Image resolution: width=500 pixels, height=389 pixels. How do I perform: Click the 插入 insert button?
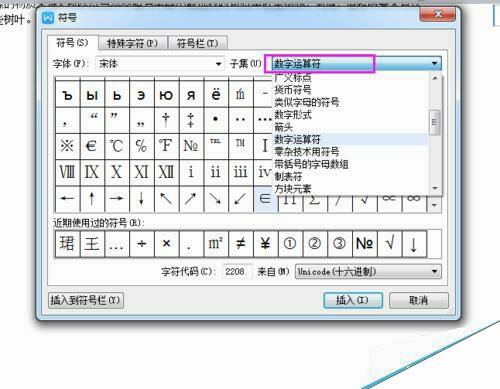click(x=353, y=300)
